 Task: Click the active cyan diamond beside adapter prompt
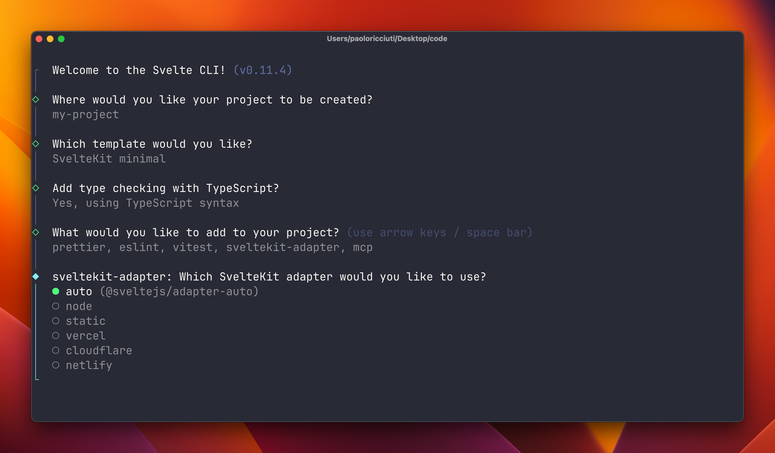point(36,277)
